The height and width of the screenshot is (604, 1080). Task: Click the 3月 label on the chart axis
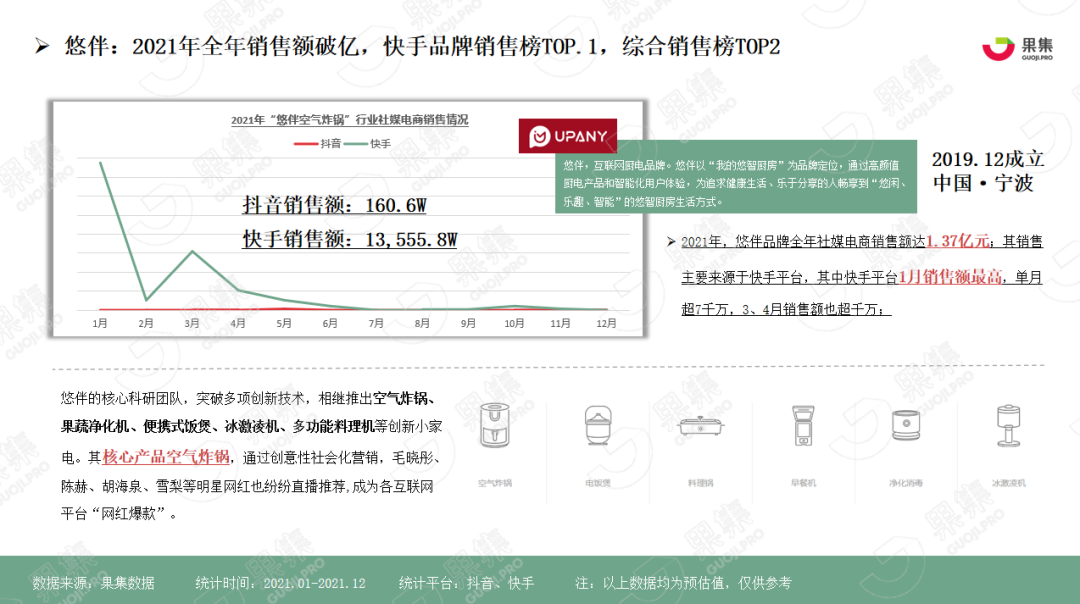click(x=190, y=323)
